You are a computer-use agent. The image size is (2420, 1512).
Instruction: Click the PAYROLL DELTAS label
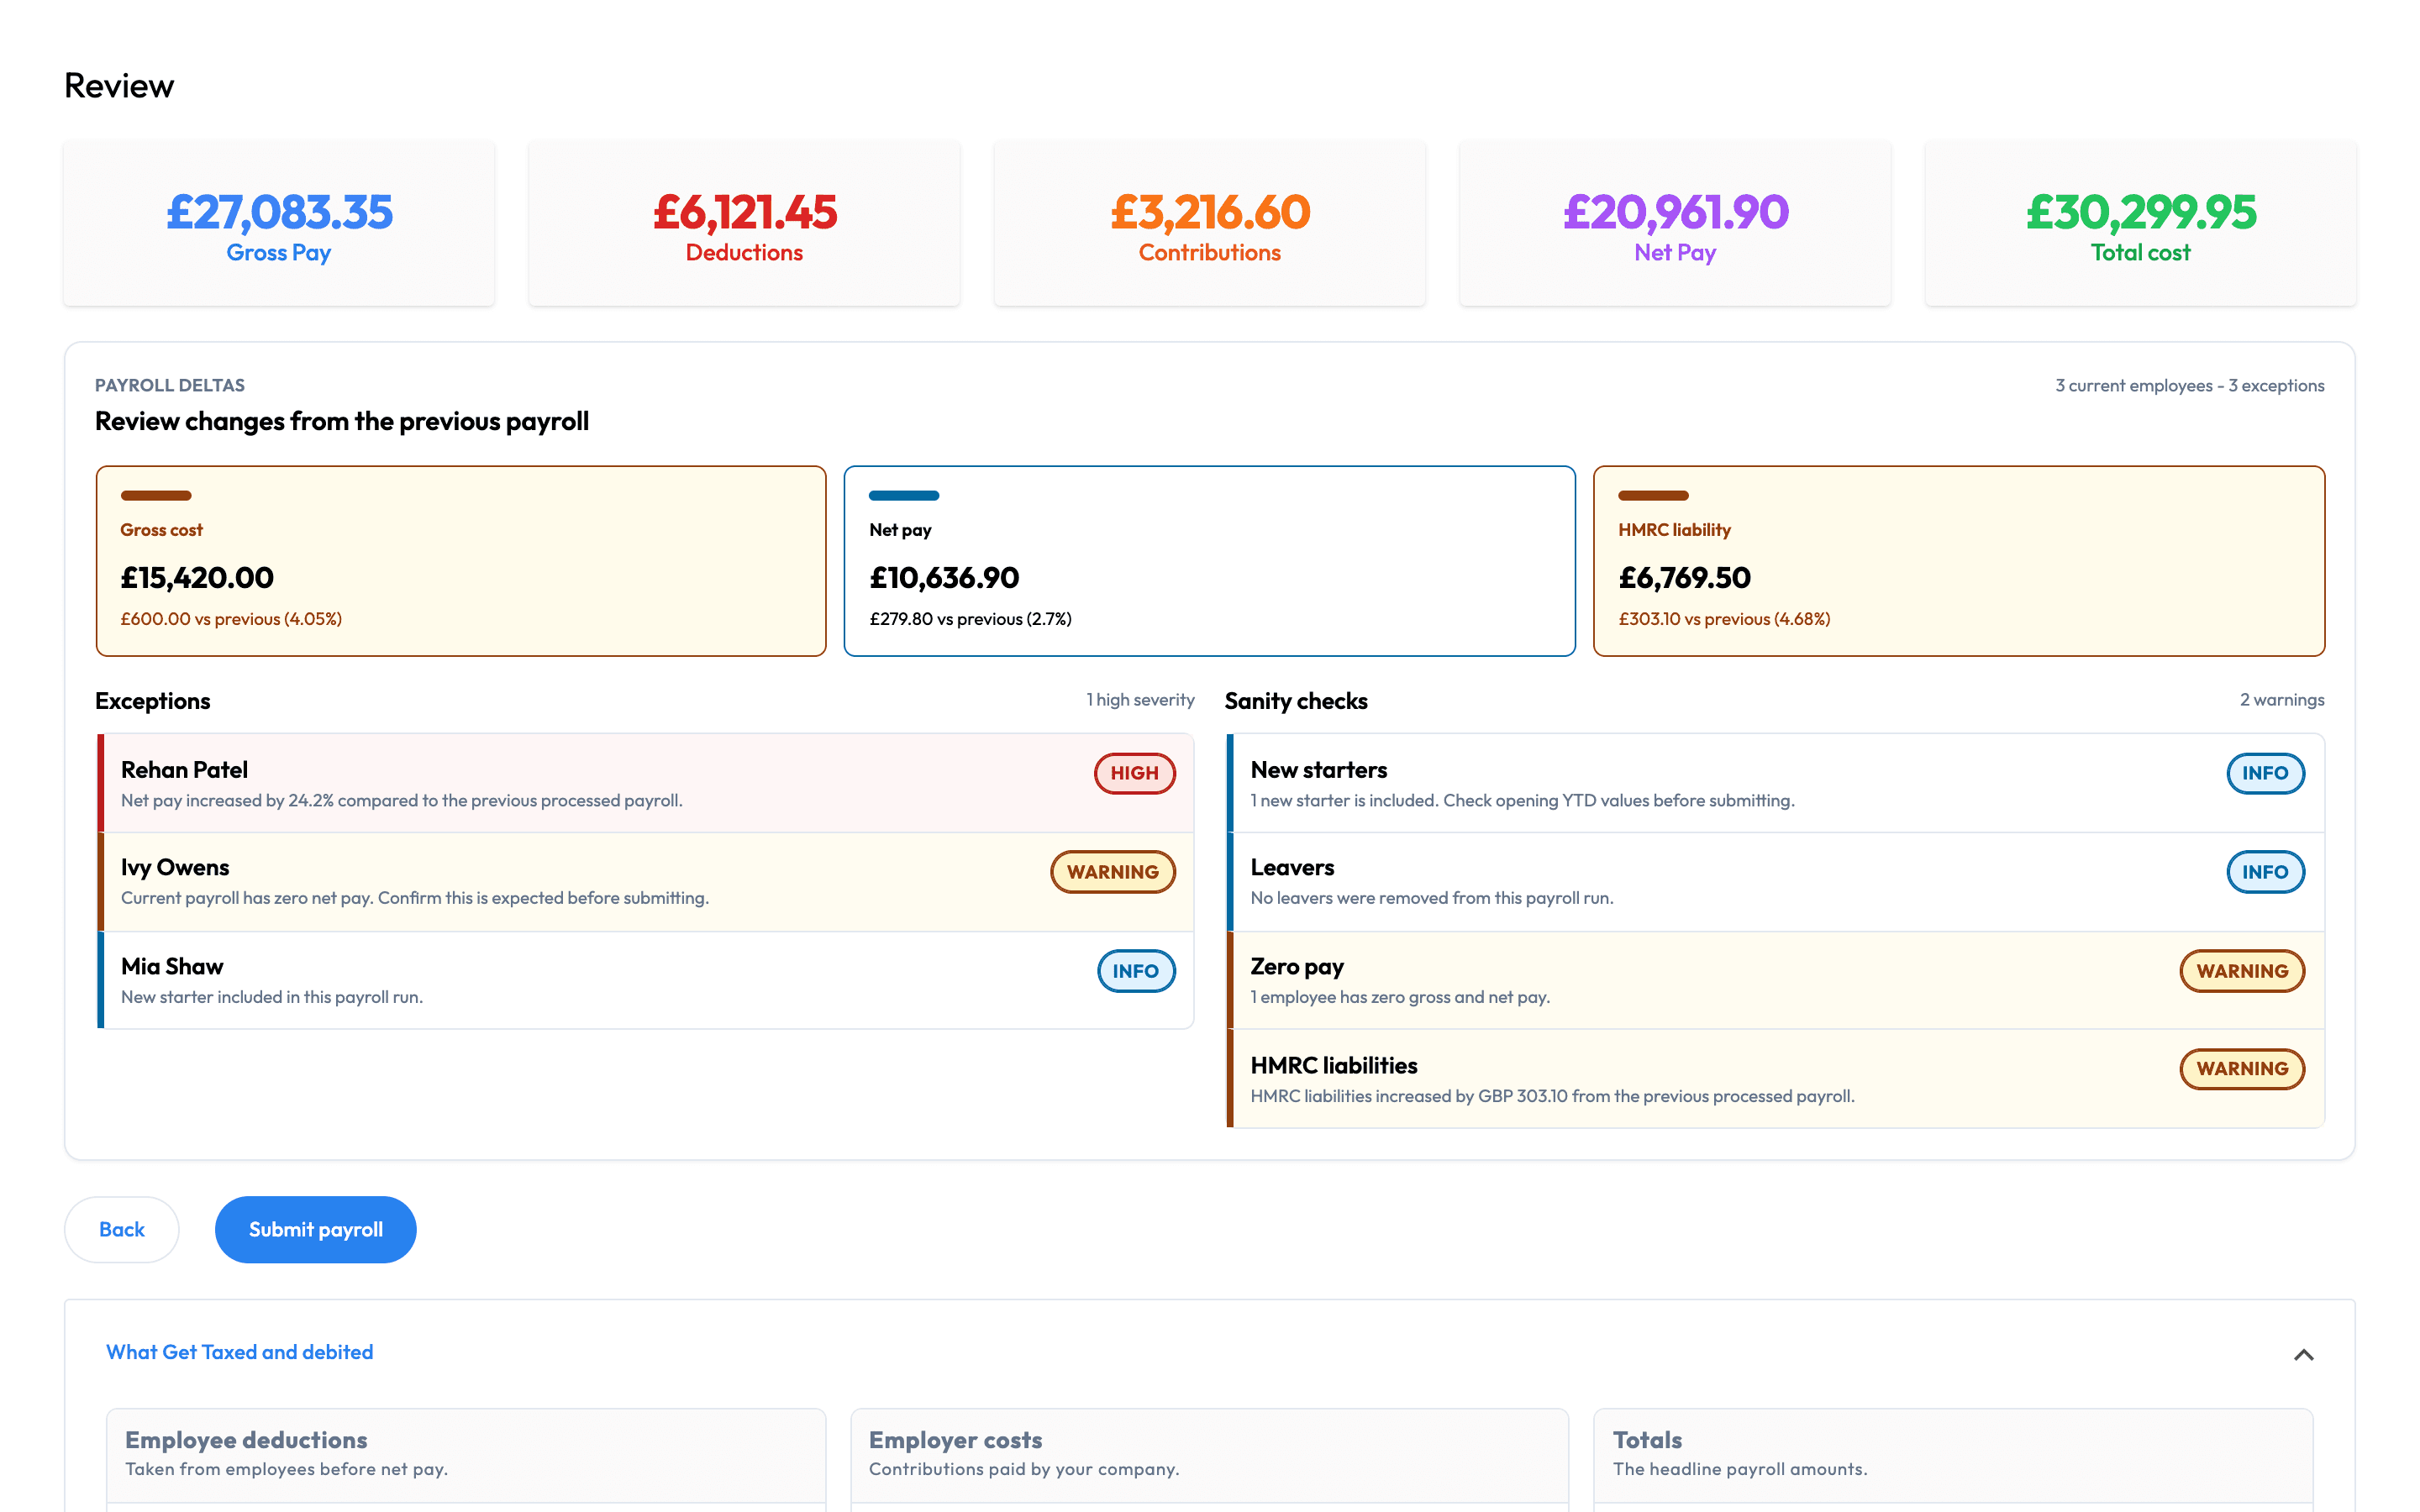pos(169,386)
